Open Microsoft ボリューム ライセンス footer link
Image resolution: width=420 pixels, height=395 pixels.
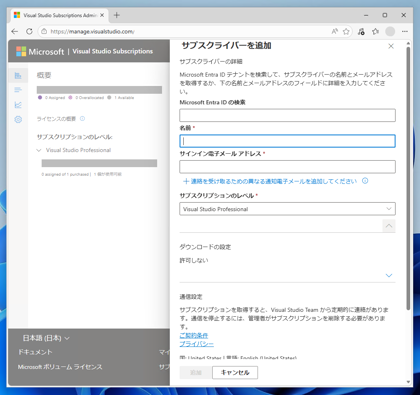coord(60,367)
